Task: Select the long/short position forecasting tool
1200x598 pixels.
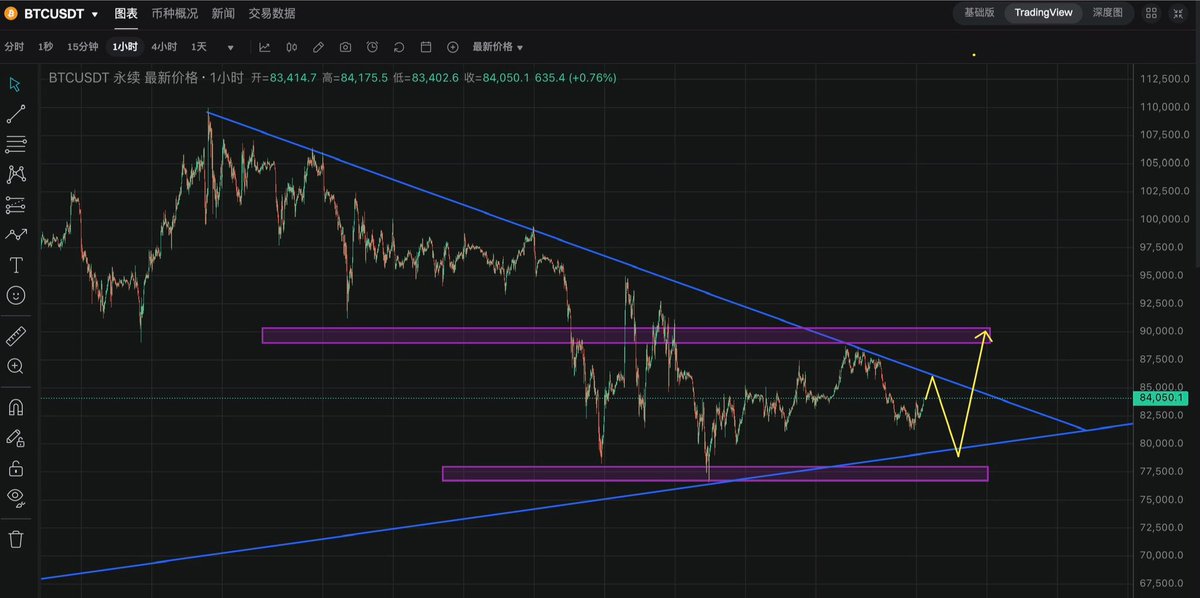Action: [x=15, y=205]
